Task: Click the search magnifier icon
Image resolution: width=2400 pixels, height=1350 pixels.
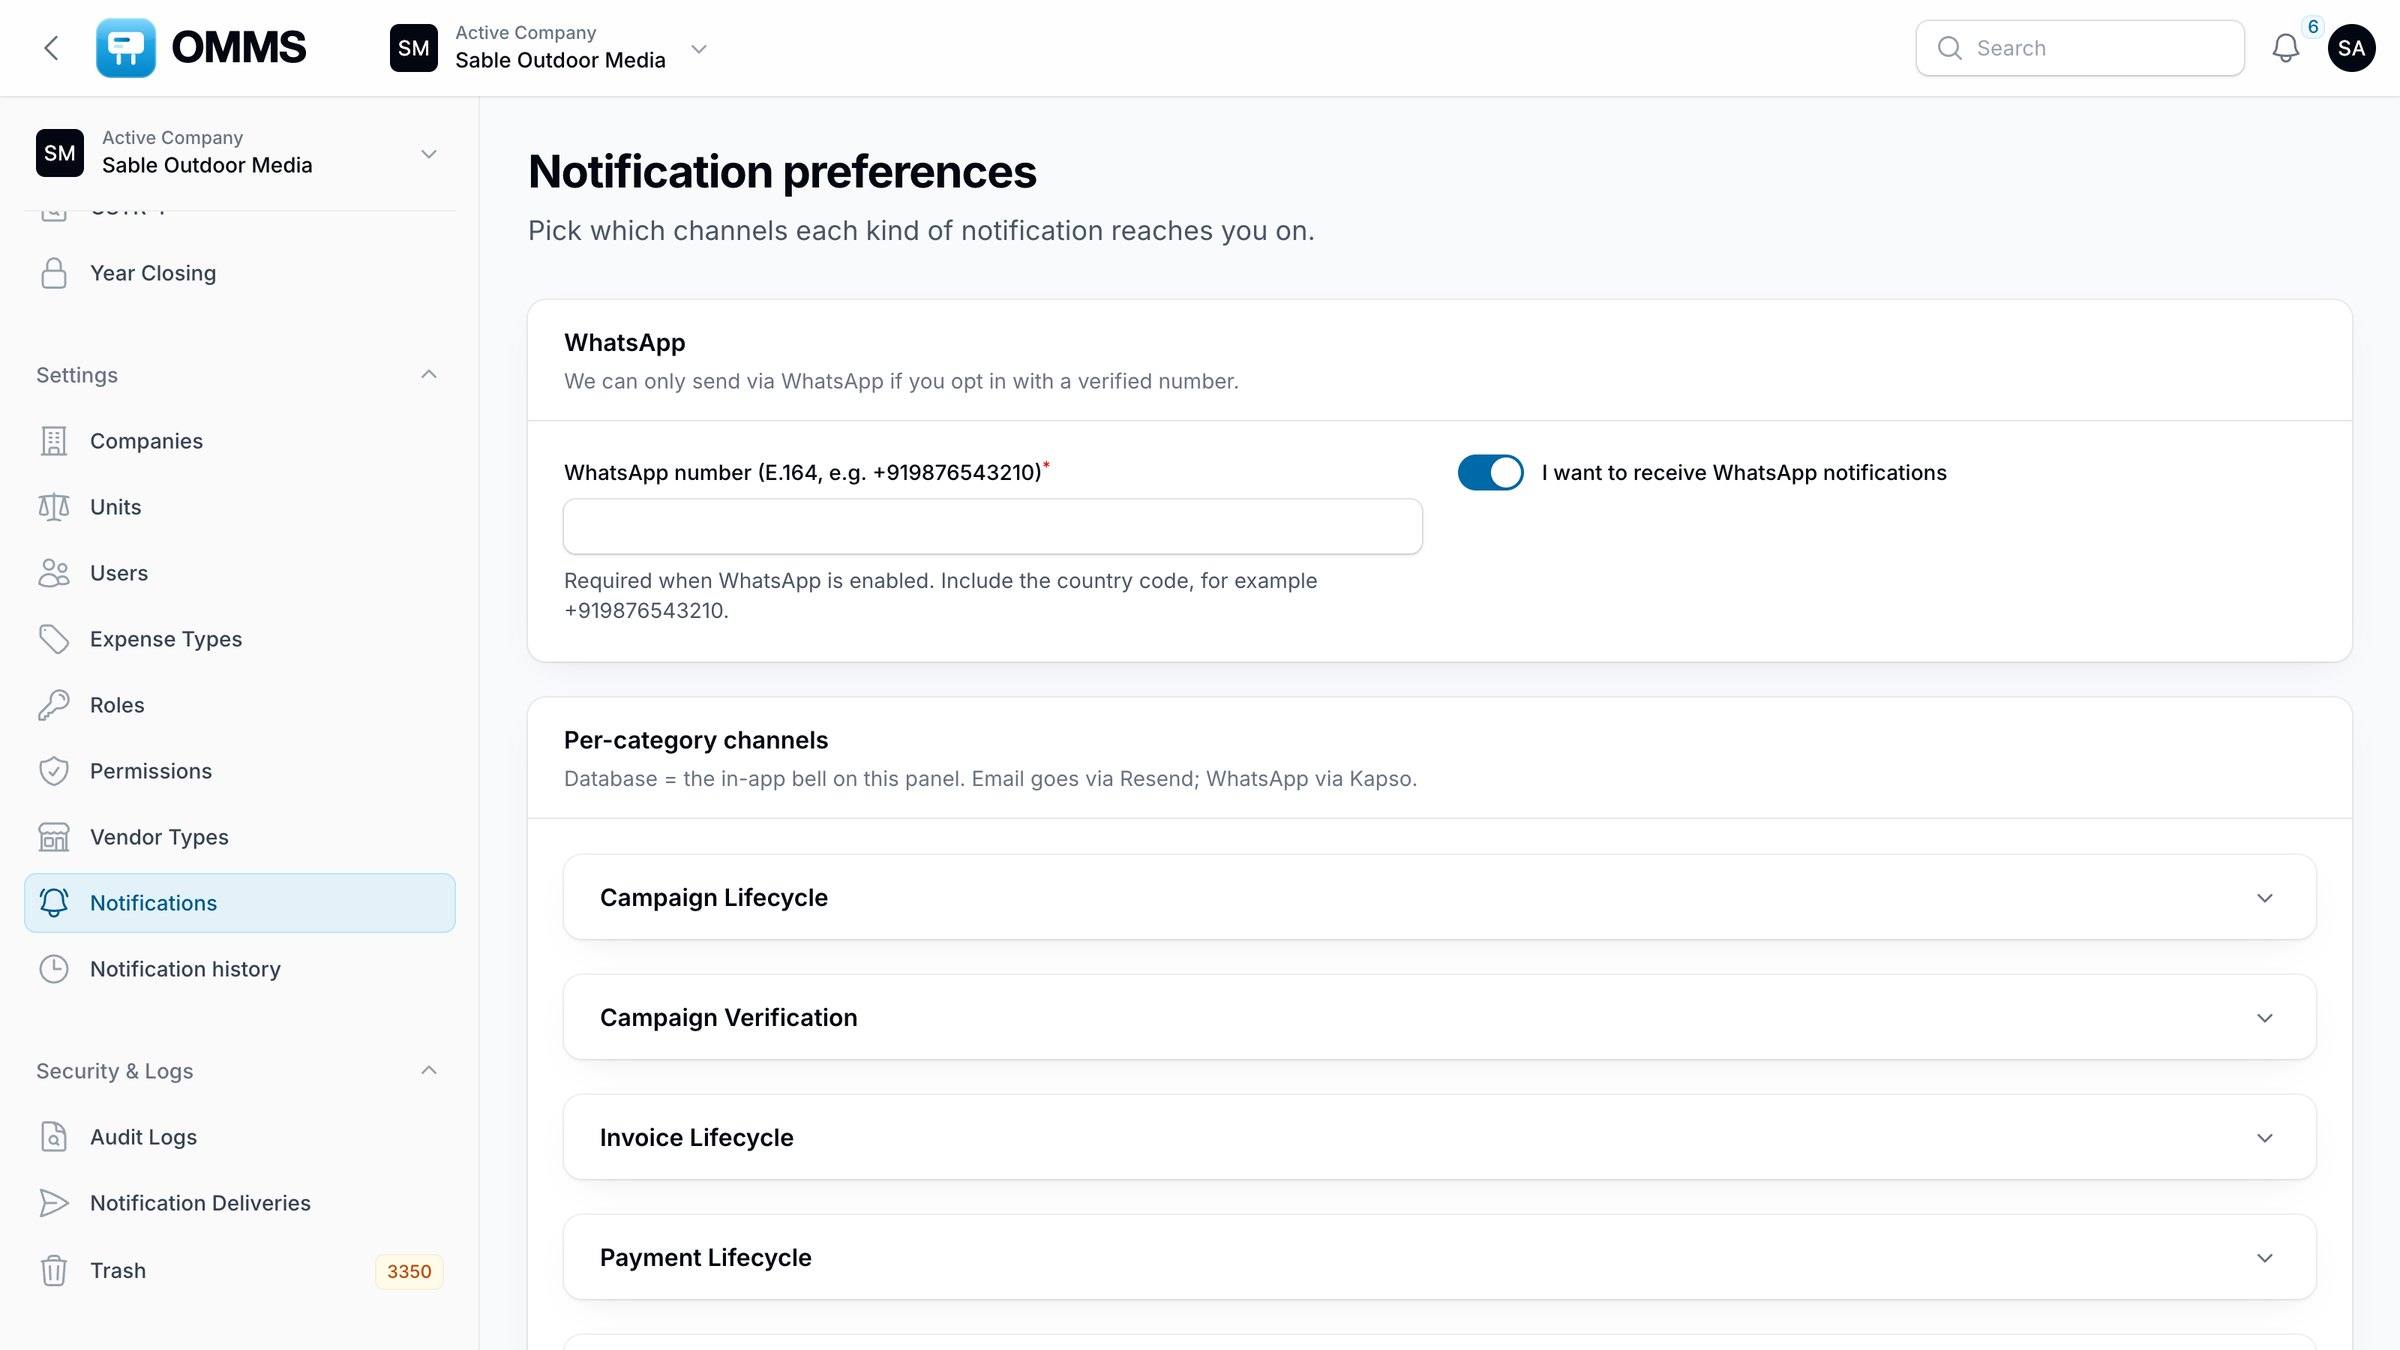Action: click(1950, 48)
